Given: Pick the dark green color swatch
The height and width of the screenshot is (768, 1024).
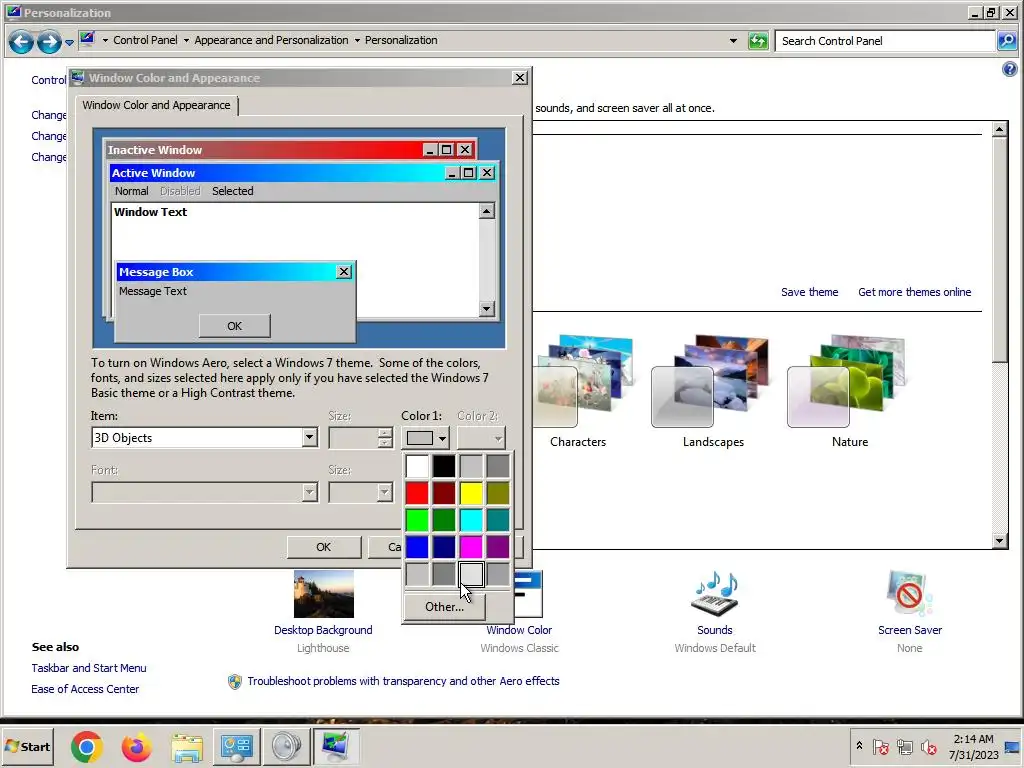Looking at the screenshot, I should pyautogui.click(x=444, y=520).
